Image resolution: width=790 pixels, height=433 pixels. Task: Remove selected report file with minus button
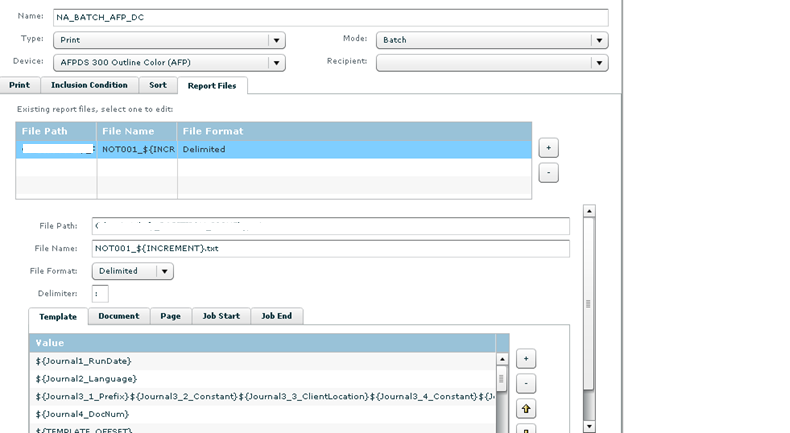coord(548,173)
